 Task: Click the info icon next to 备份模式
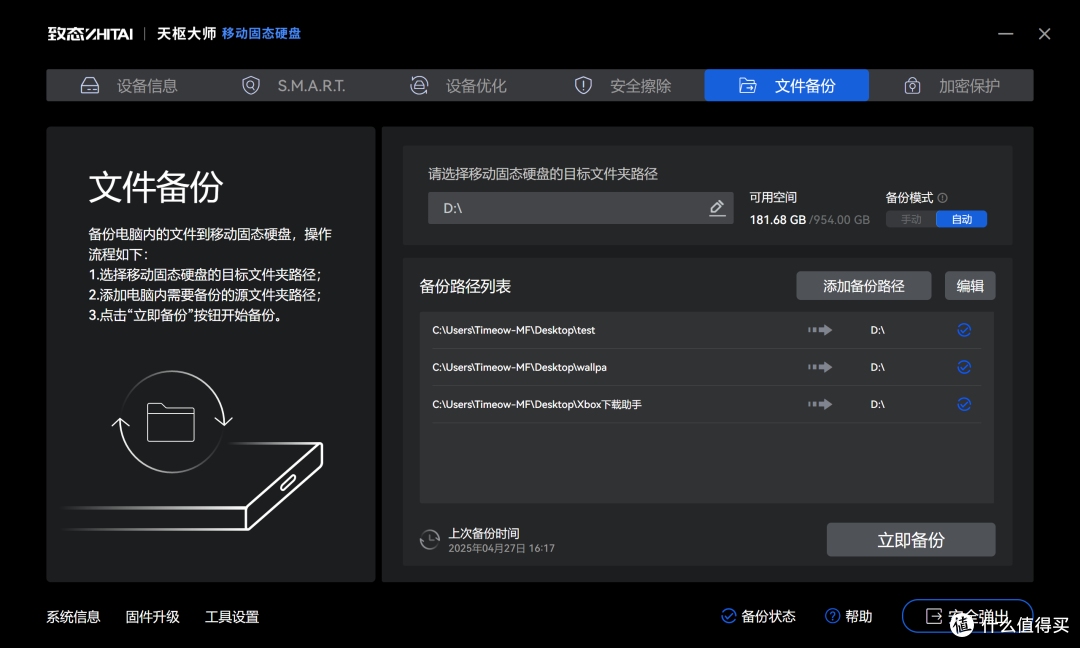[943, 198]
